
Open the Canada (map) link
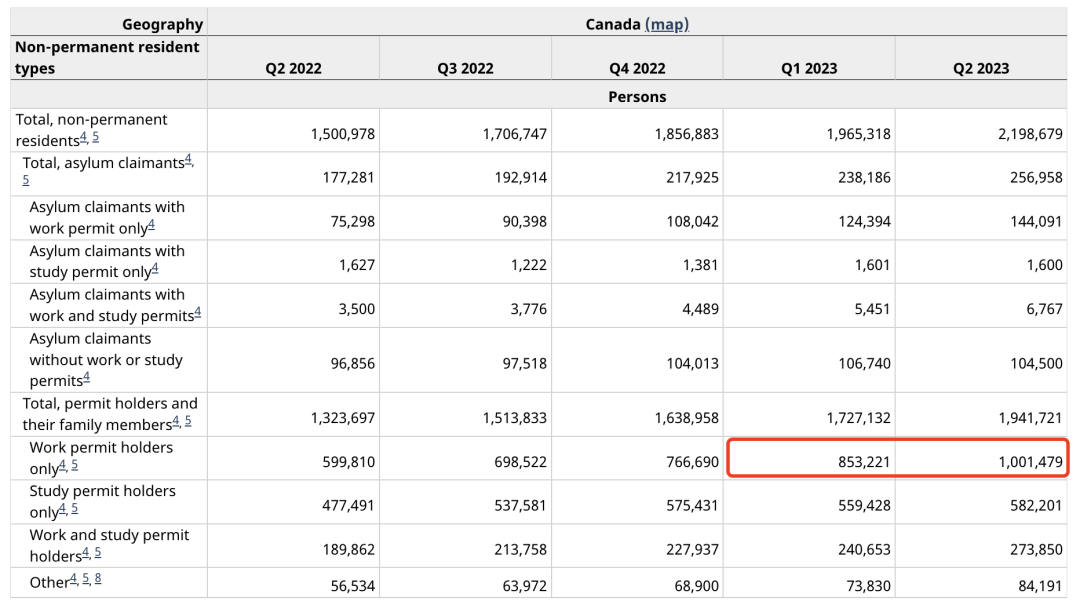pyautogui.click(x=667, y=24)
